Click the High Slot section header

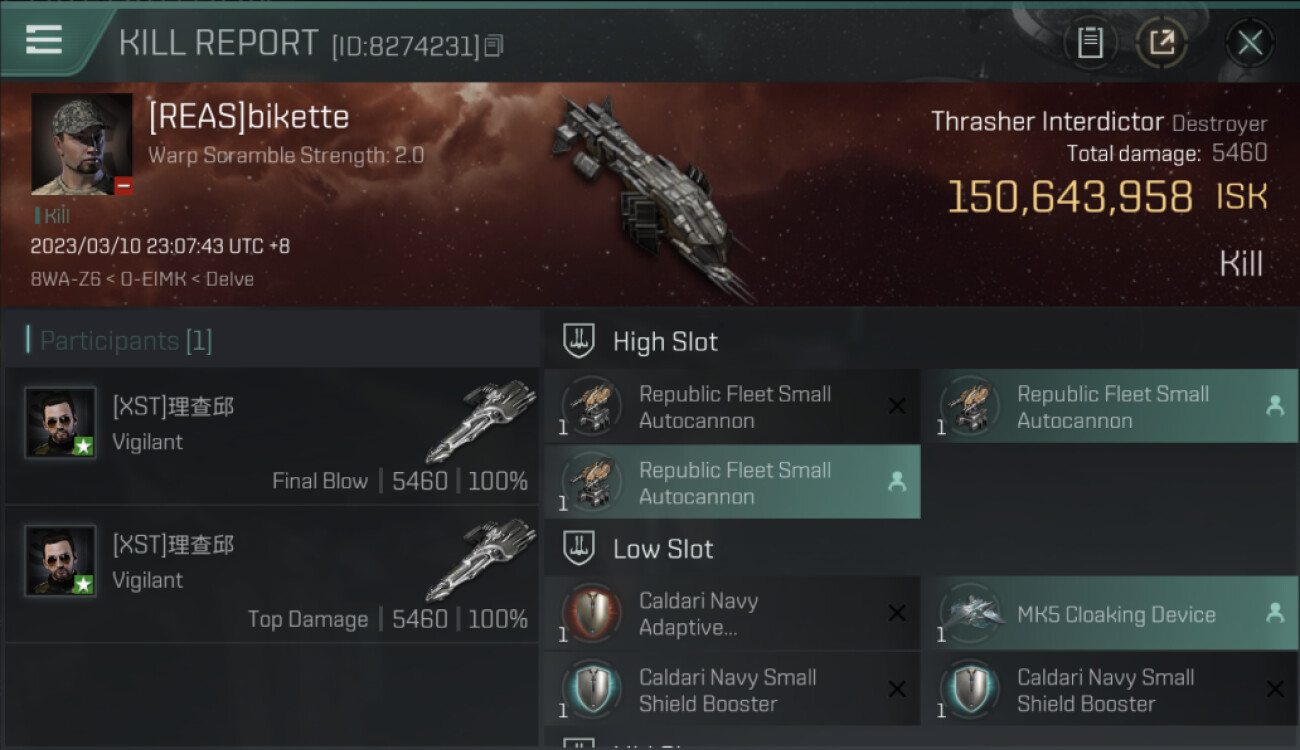[x=665, y=342]
